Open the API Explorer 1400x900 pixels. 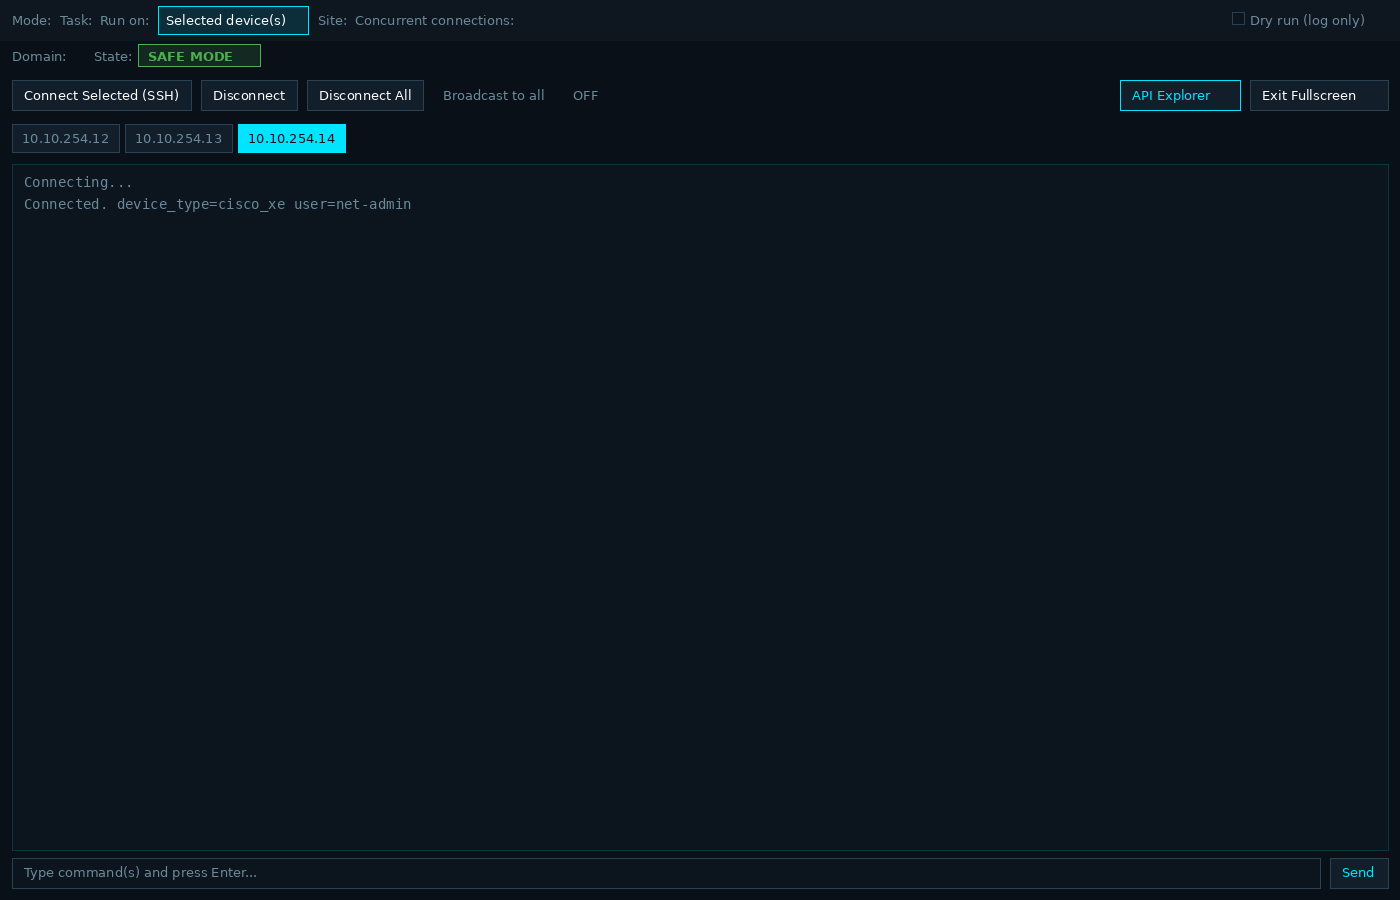click(x=1180, y=95)
